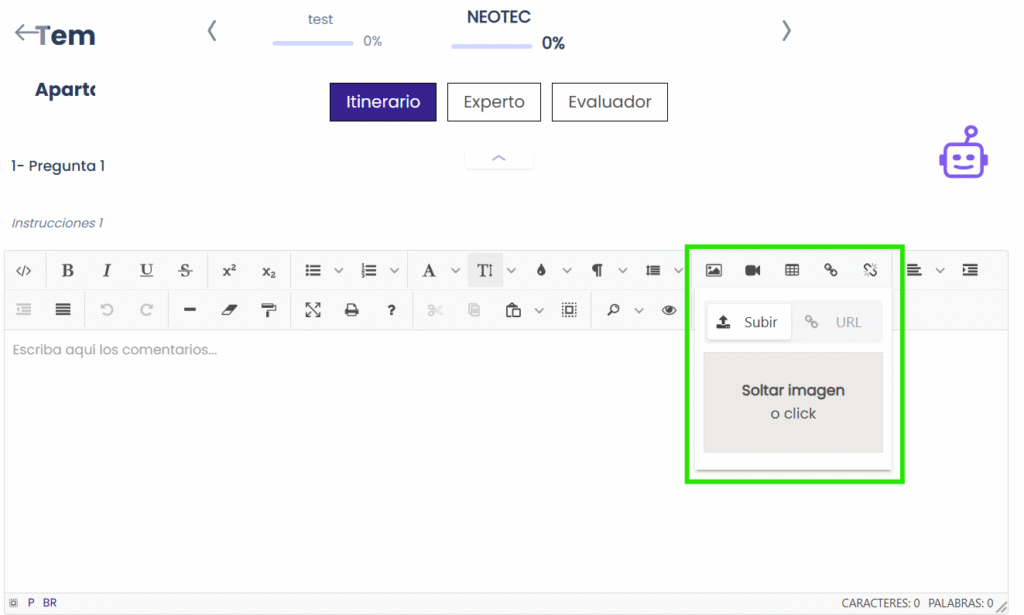Open the font size TI button

tap(485, 270)
